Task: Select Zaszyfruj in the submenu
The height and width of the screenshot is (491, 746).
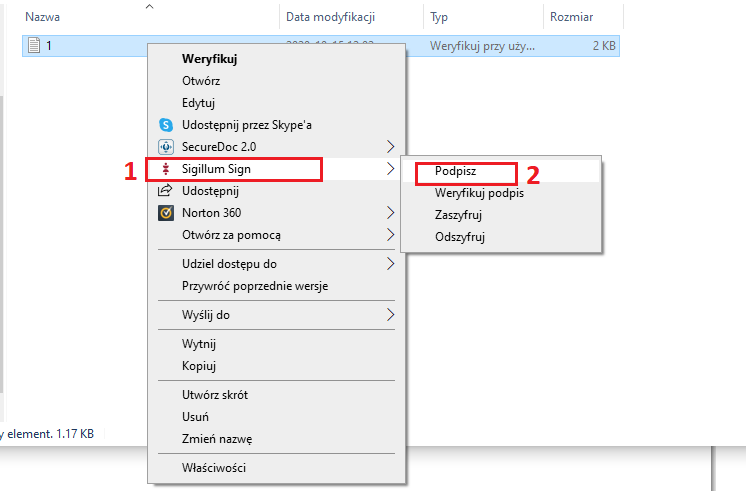Action: pos(459,215)
